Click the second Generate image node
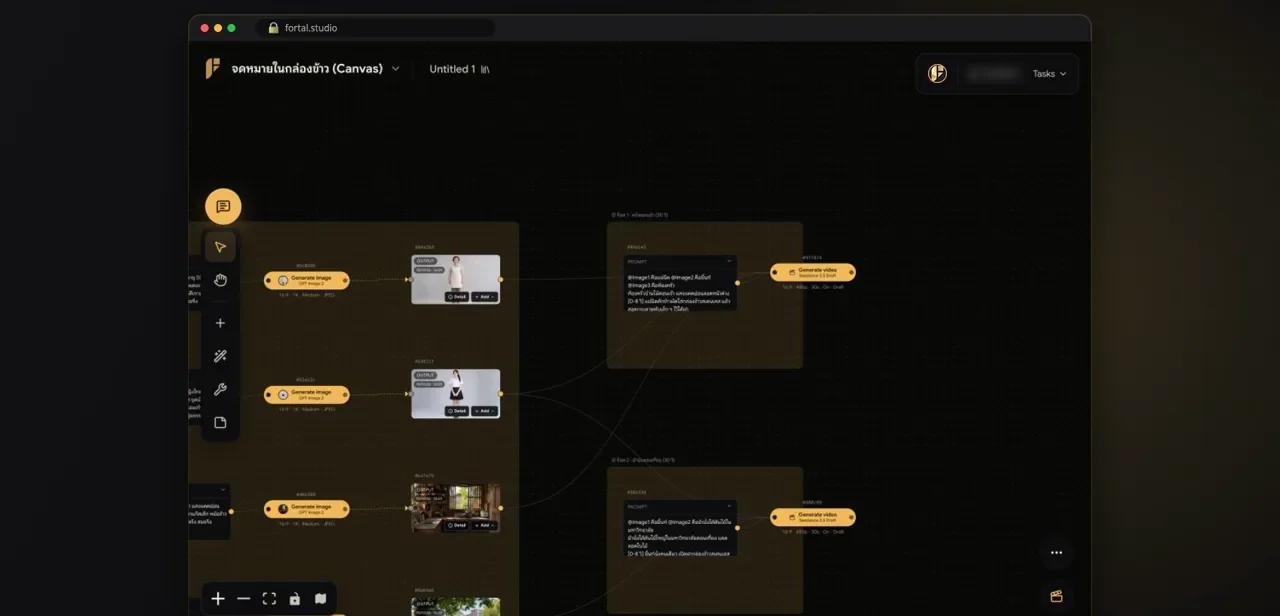Viewport: 1280px width, 616px height. point(307,394)
